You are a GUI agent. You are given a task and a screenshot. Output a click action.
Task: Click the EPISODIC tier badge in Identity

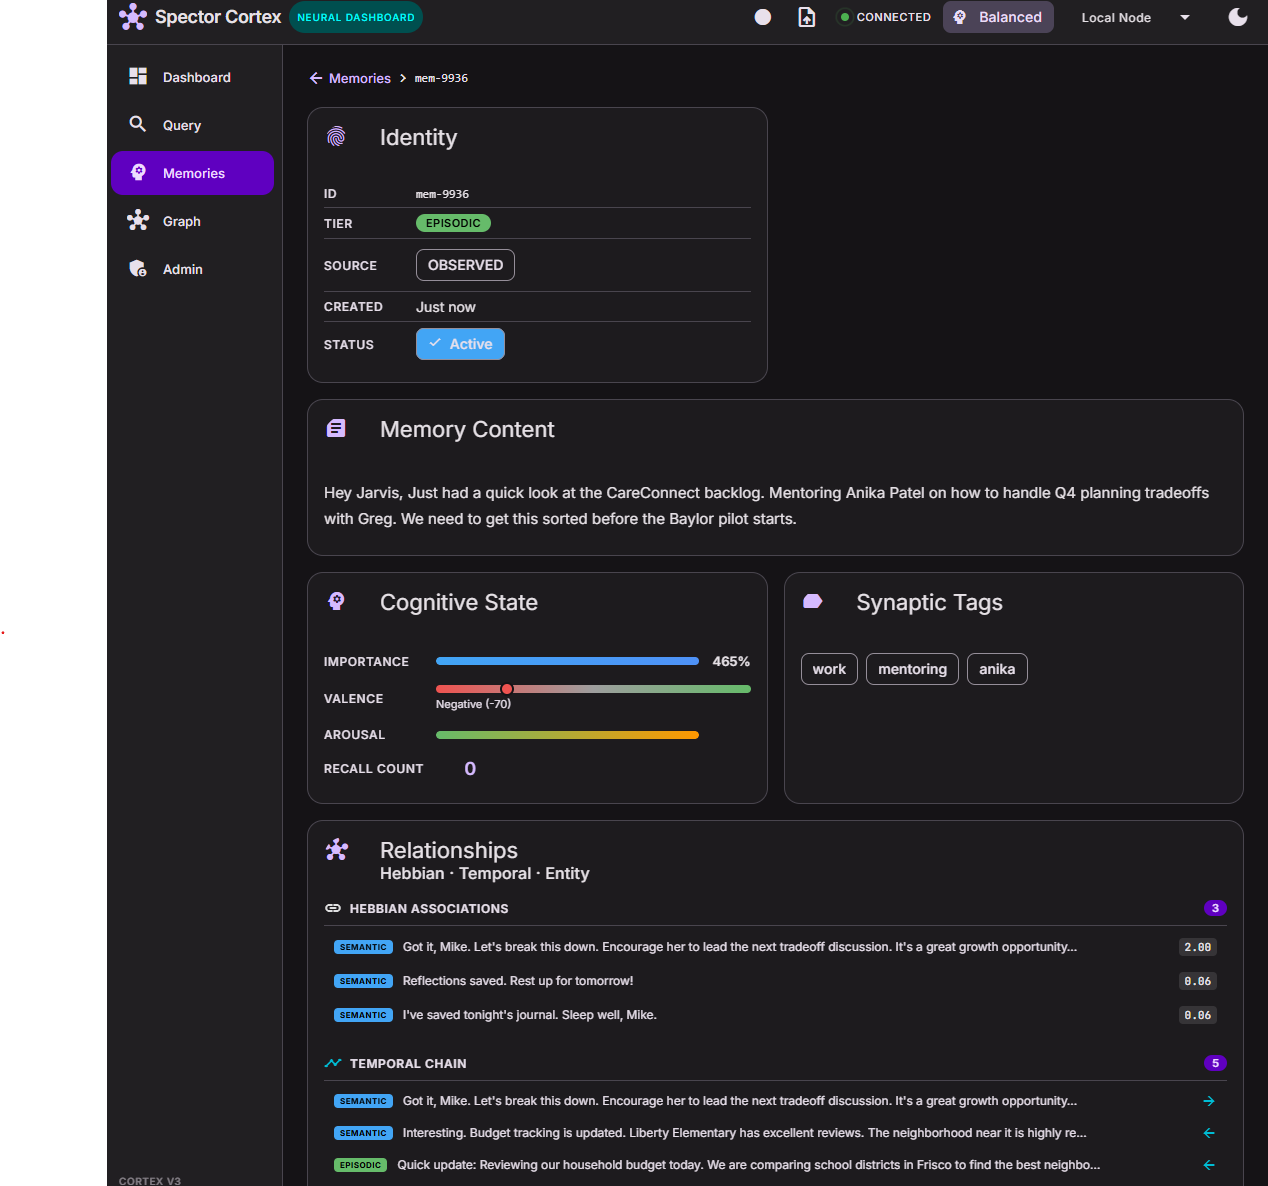[x=453, y=223]
